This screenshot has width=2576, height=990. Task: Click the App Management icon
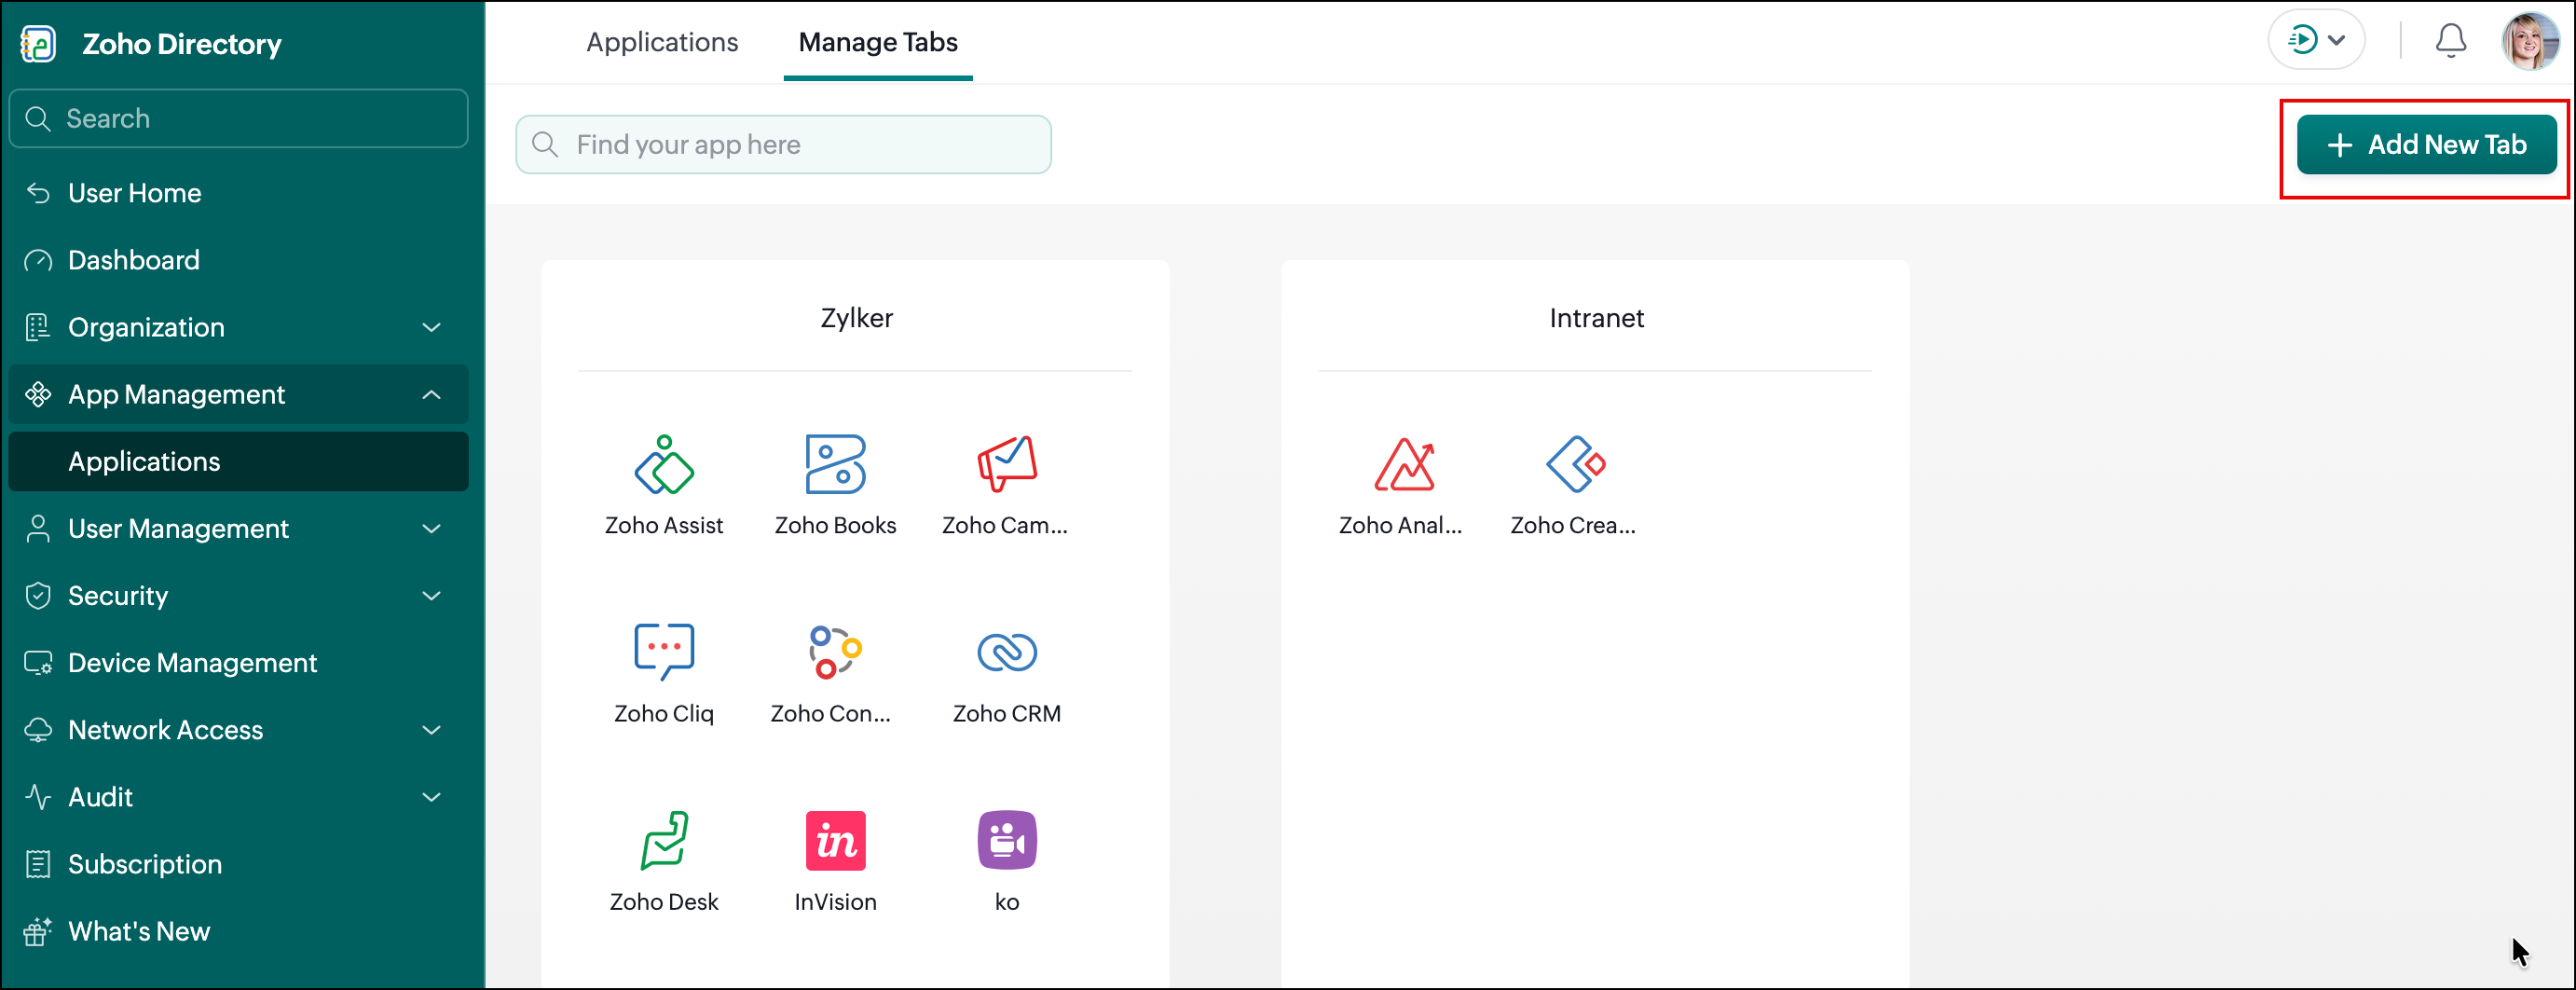pos(38,394)
